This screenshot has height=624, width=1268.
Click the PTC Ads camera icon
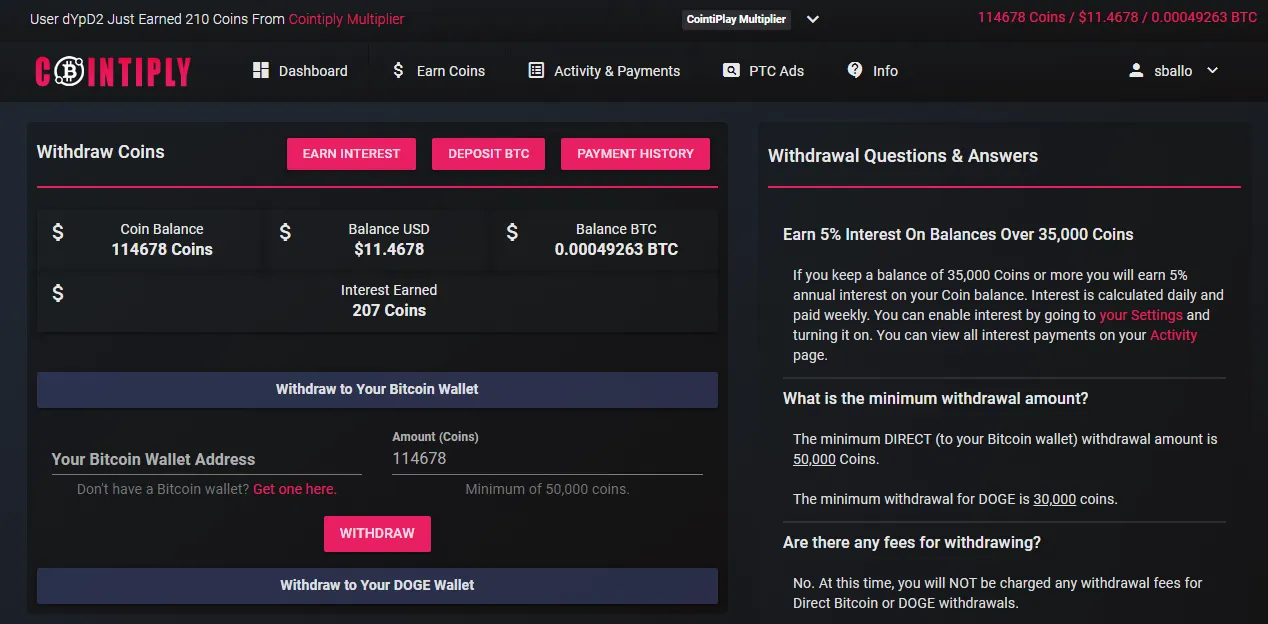731,70
